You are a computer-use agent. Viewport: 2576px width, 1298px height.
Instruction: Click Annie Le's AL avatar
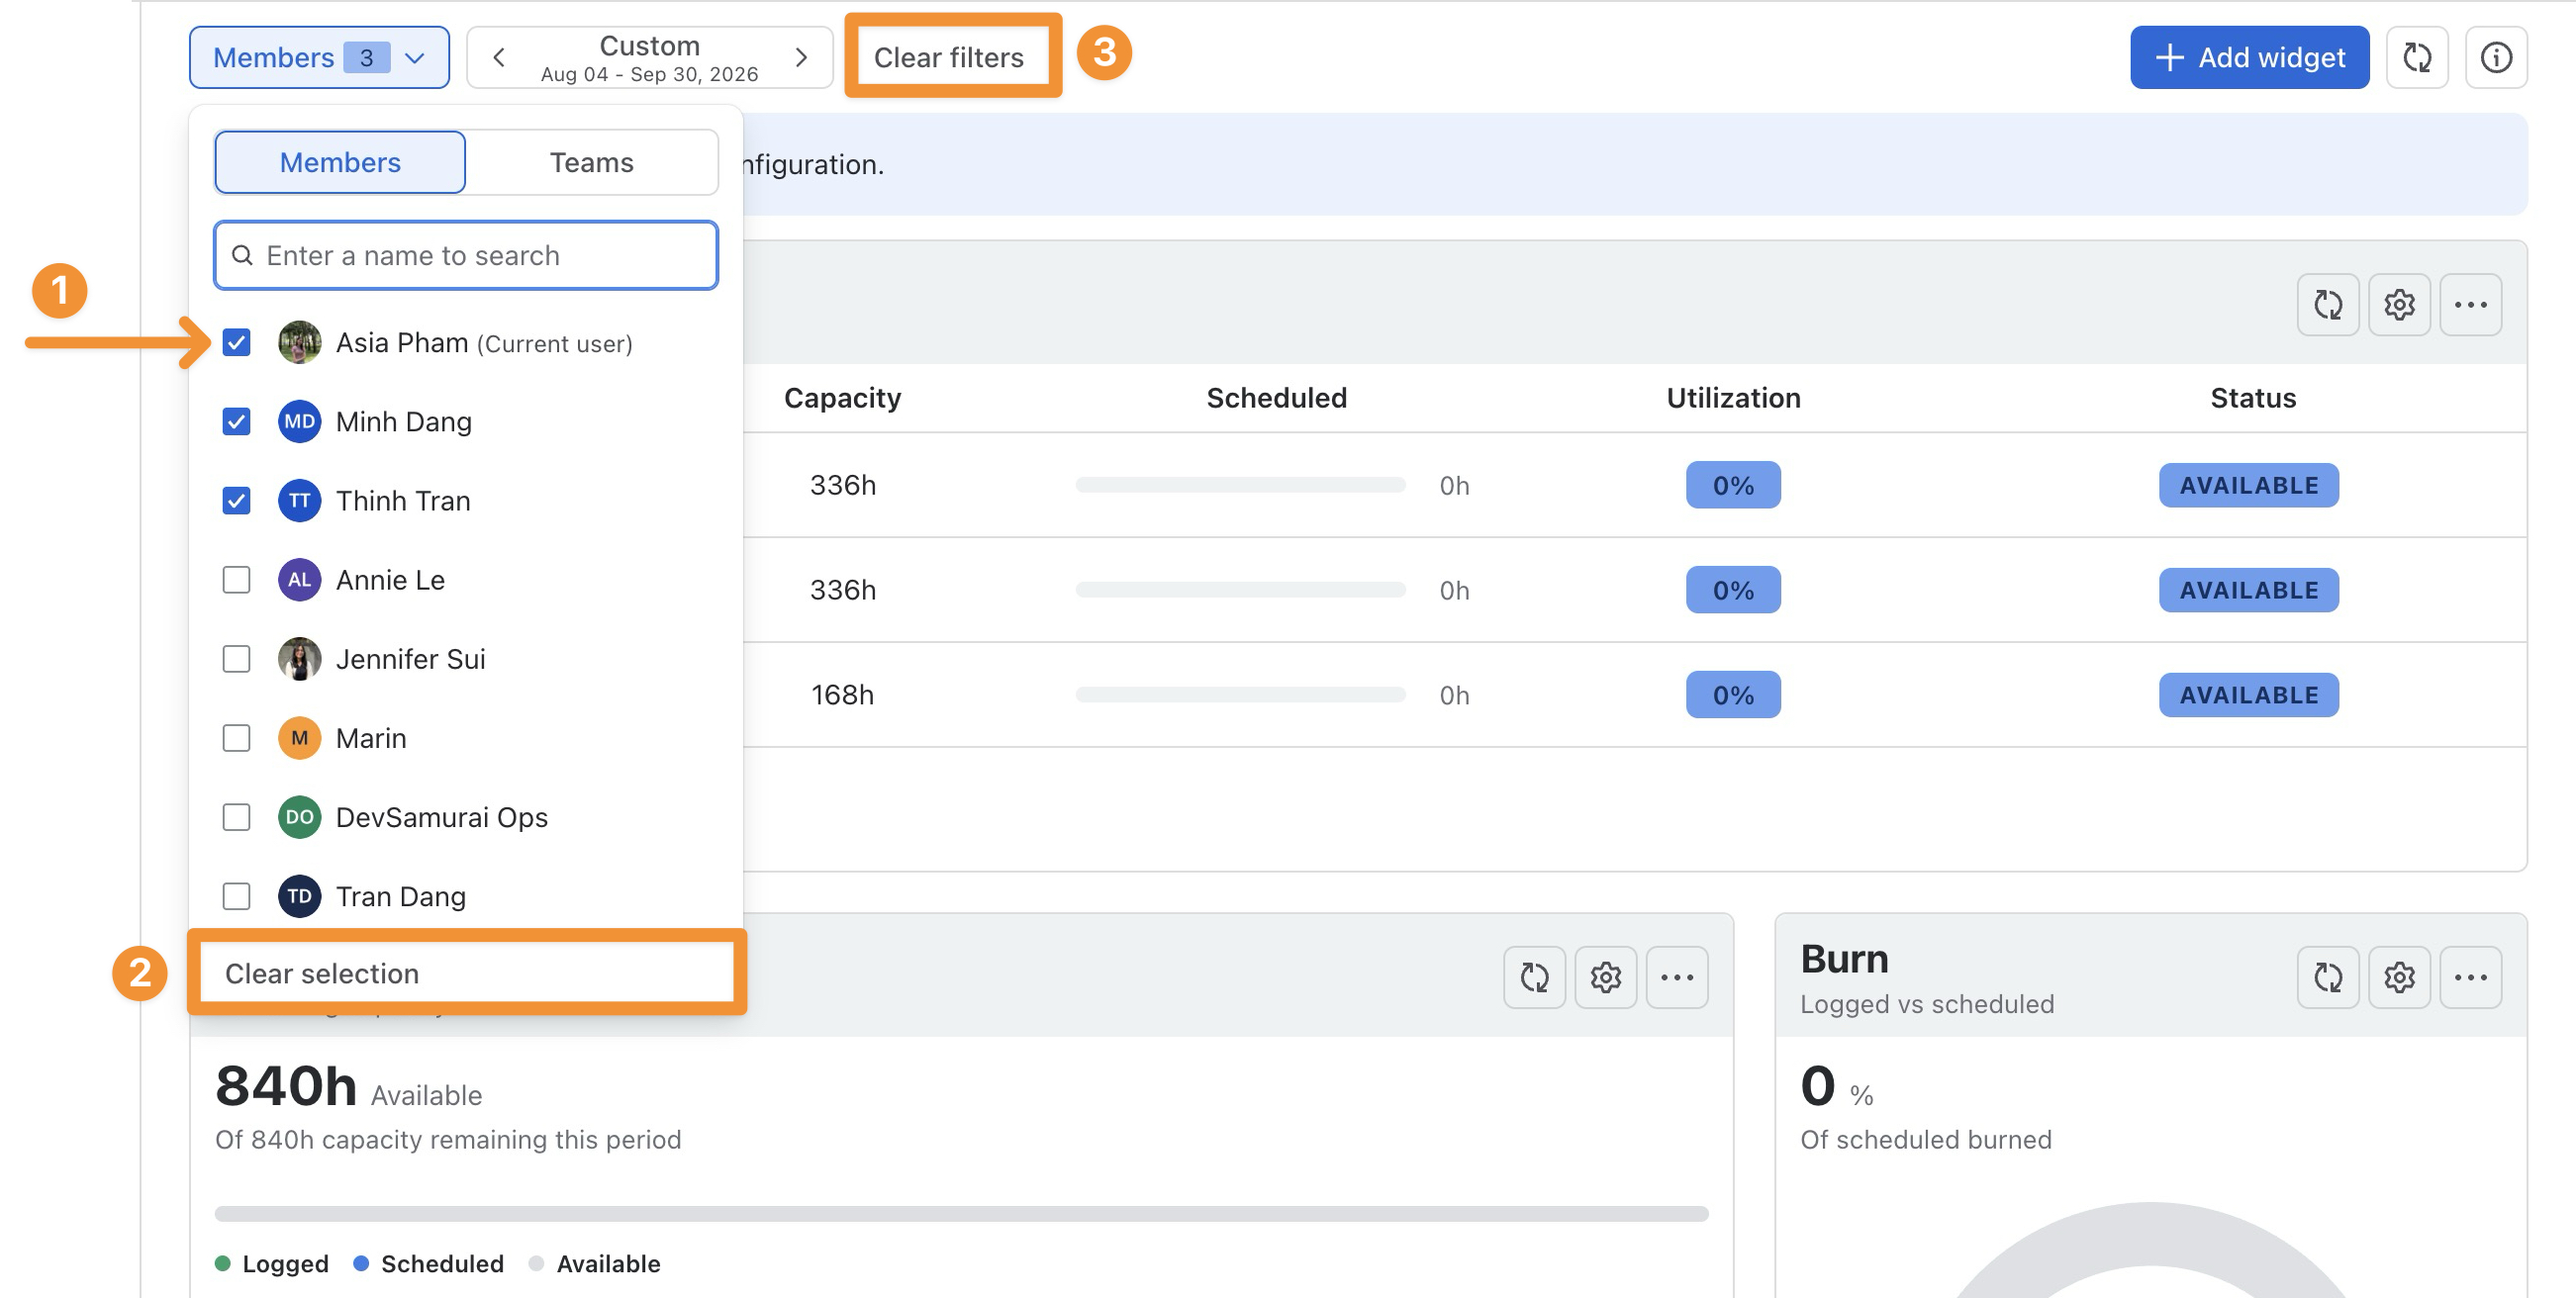(x=299, y=580)
